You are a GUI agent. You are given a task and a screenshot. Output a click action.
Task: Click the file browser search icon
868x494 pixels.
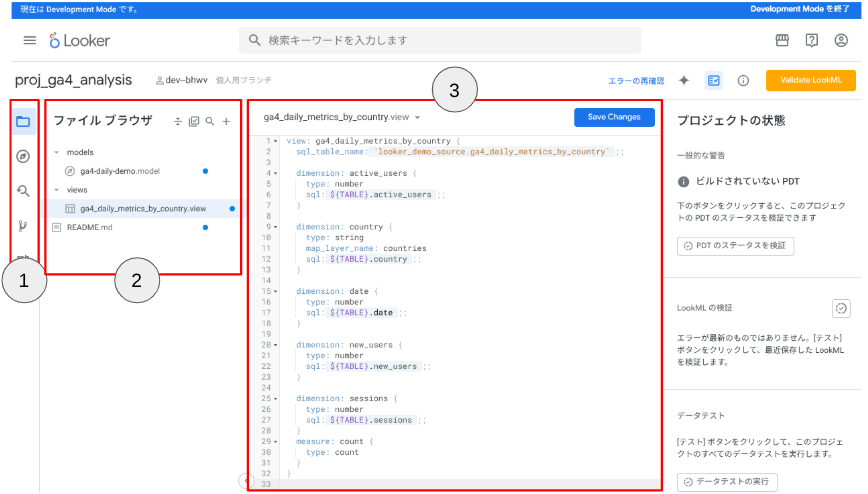coord(210,121)
